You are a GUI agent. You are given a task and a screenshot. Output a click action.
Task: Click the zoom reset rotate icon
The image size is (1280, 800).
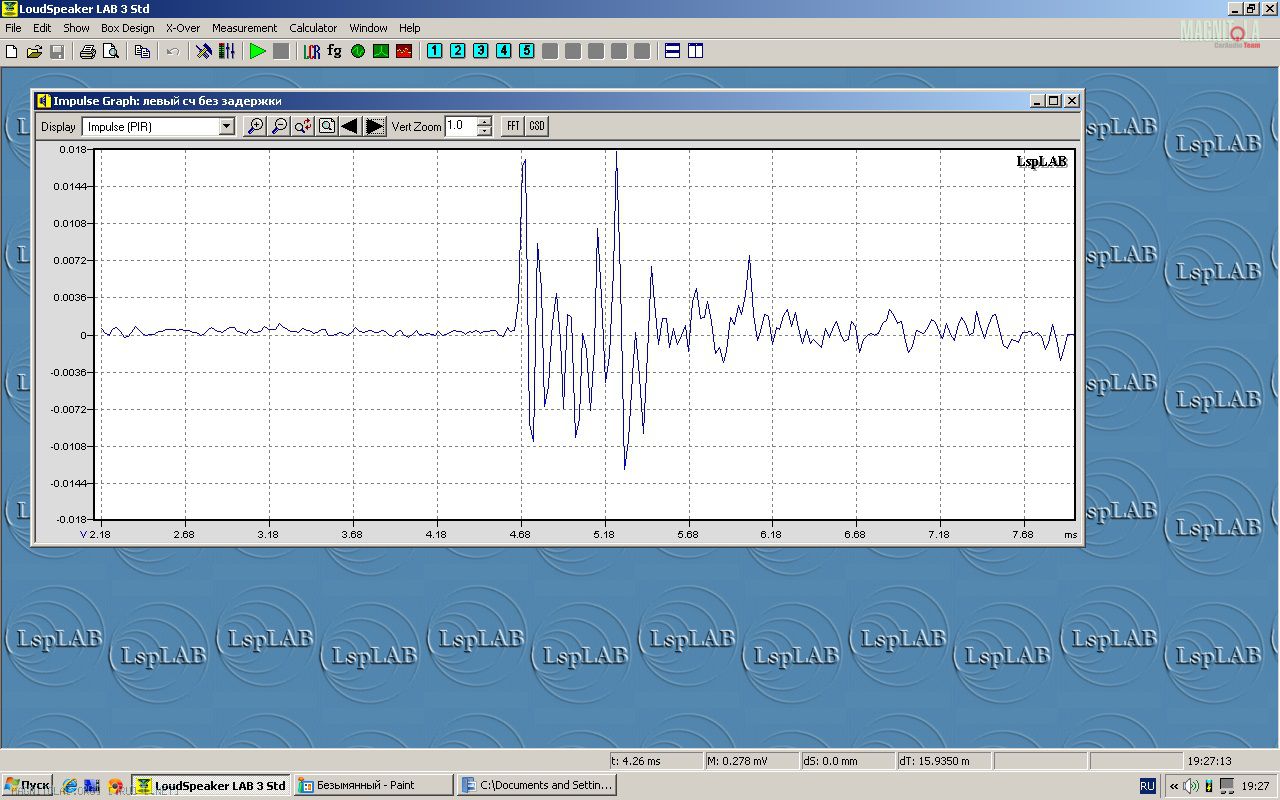[303, 126]
